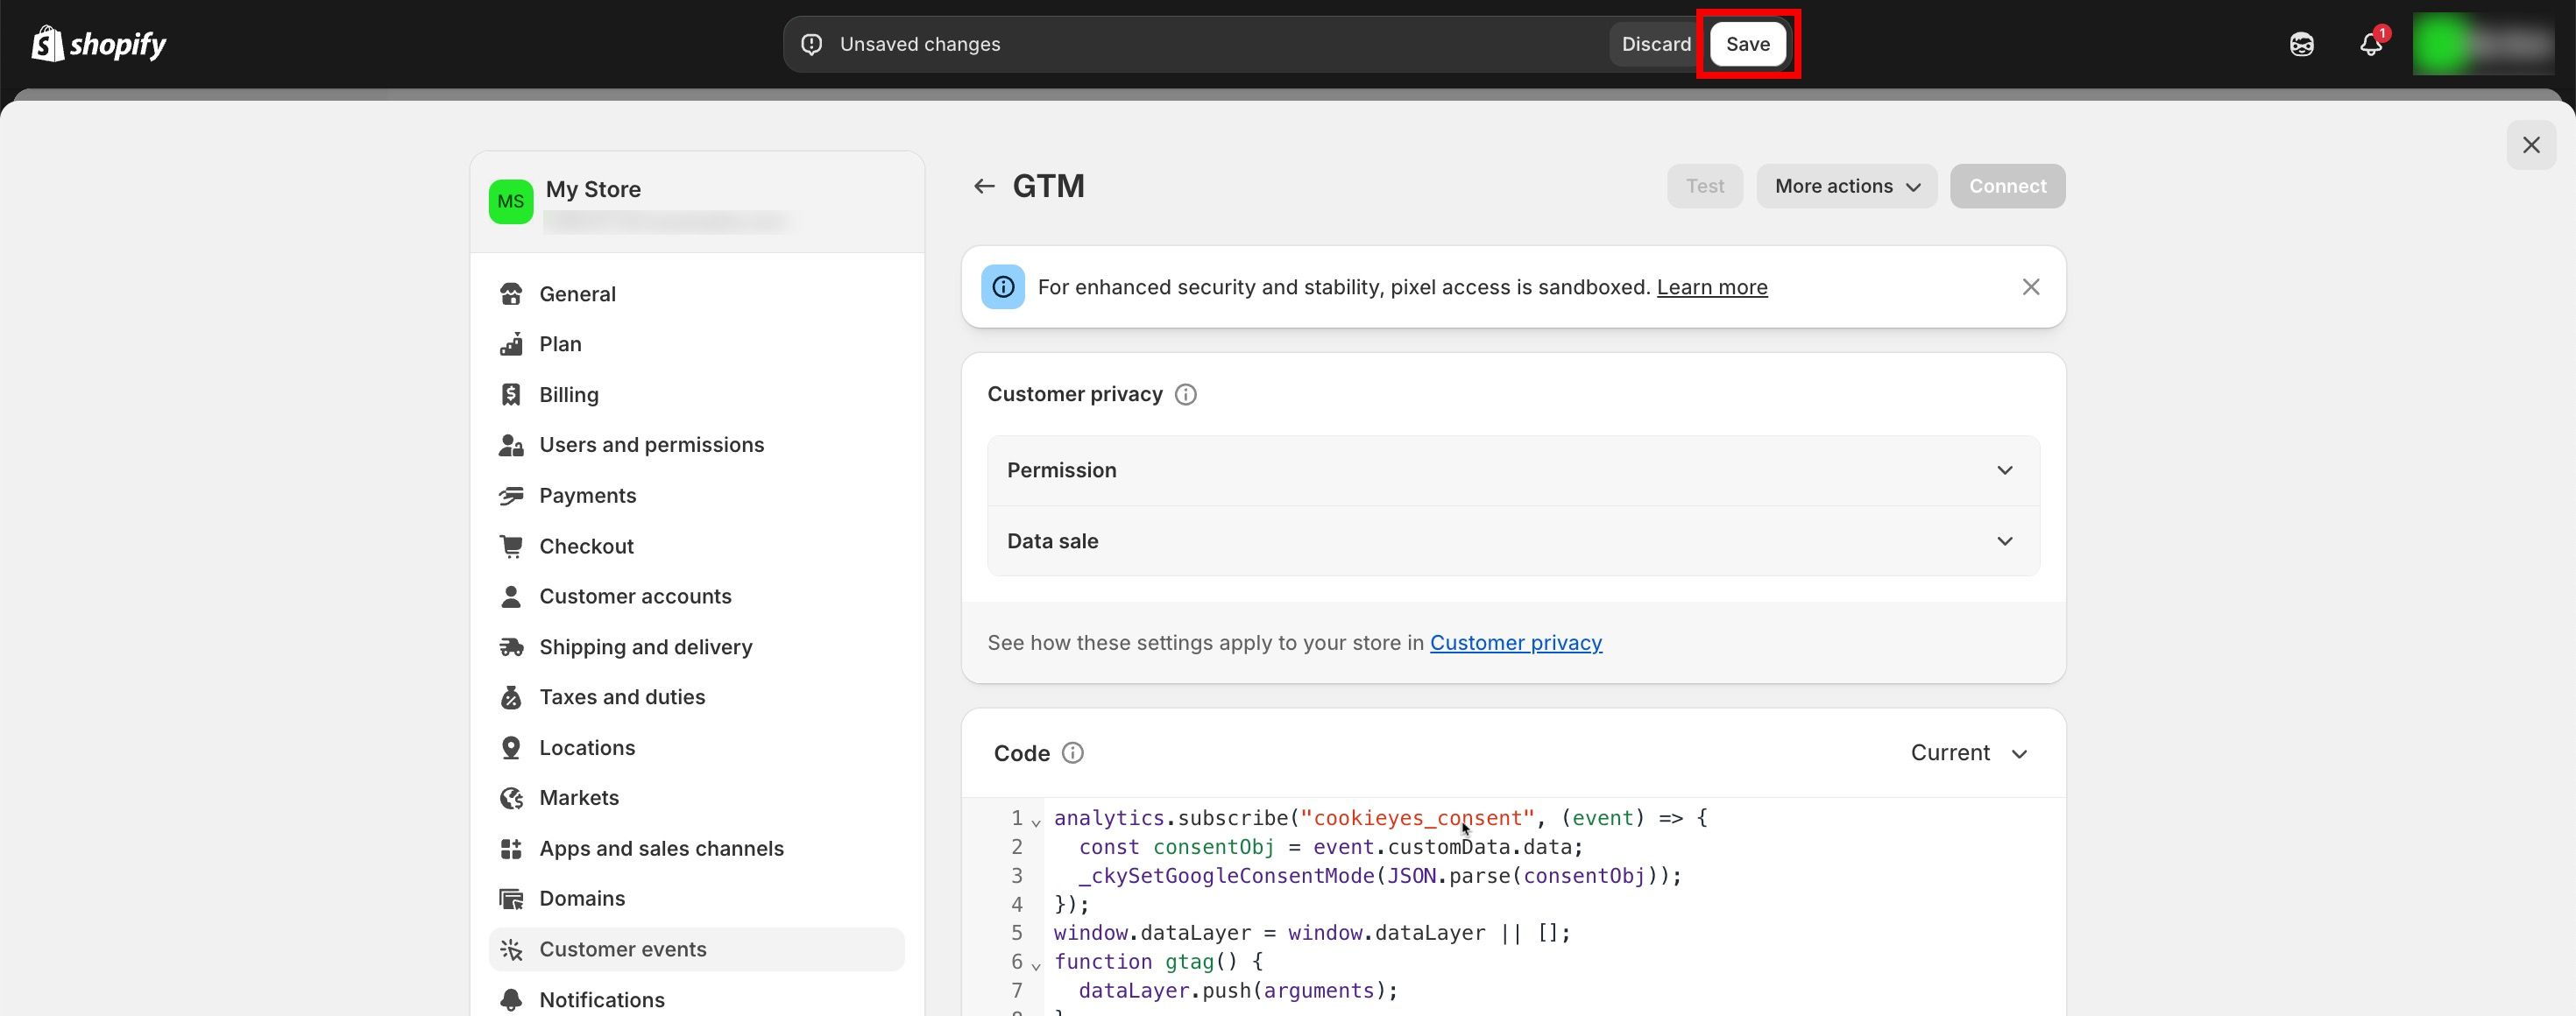Discard the unsaved changes

(1656, 44)
